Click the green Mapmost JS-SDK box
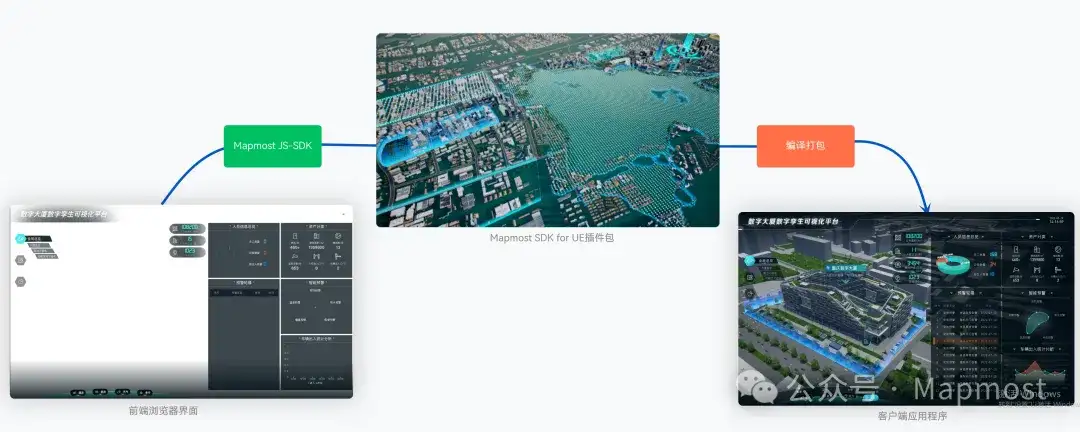 (273, 146)
